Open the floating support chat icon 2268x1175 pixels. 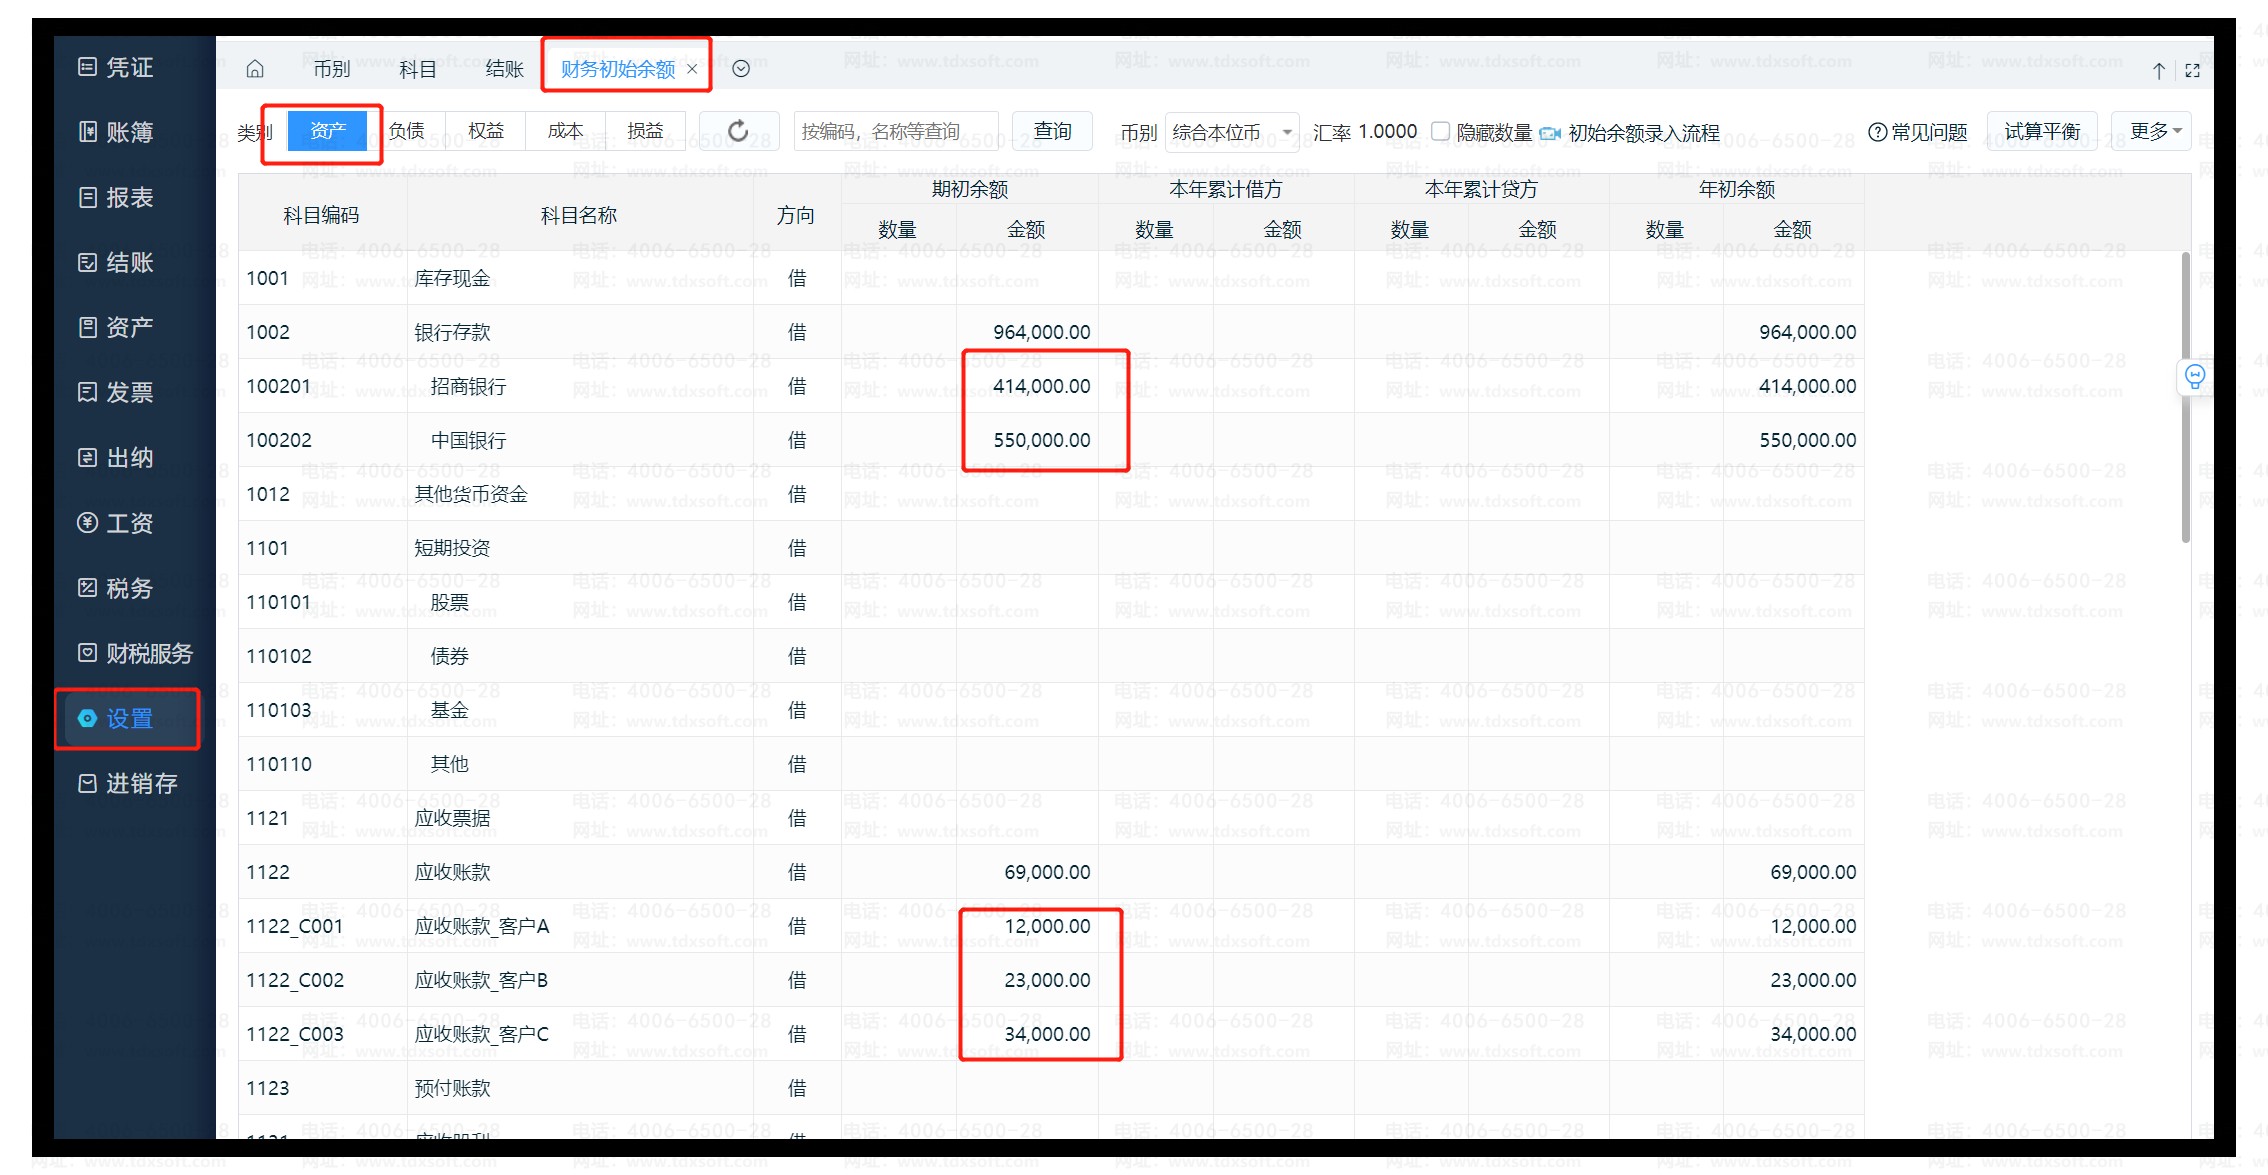click(2194, 377)
